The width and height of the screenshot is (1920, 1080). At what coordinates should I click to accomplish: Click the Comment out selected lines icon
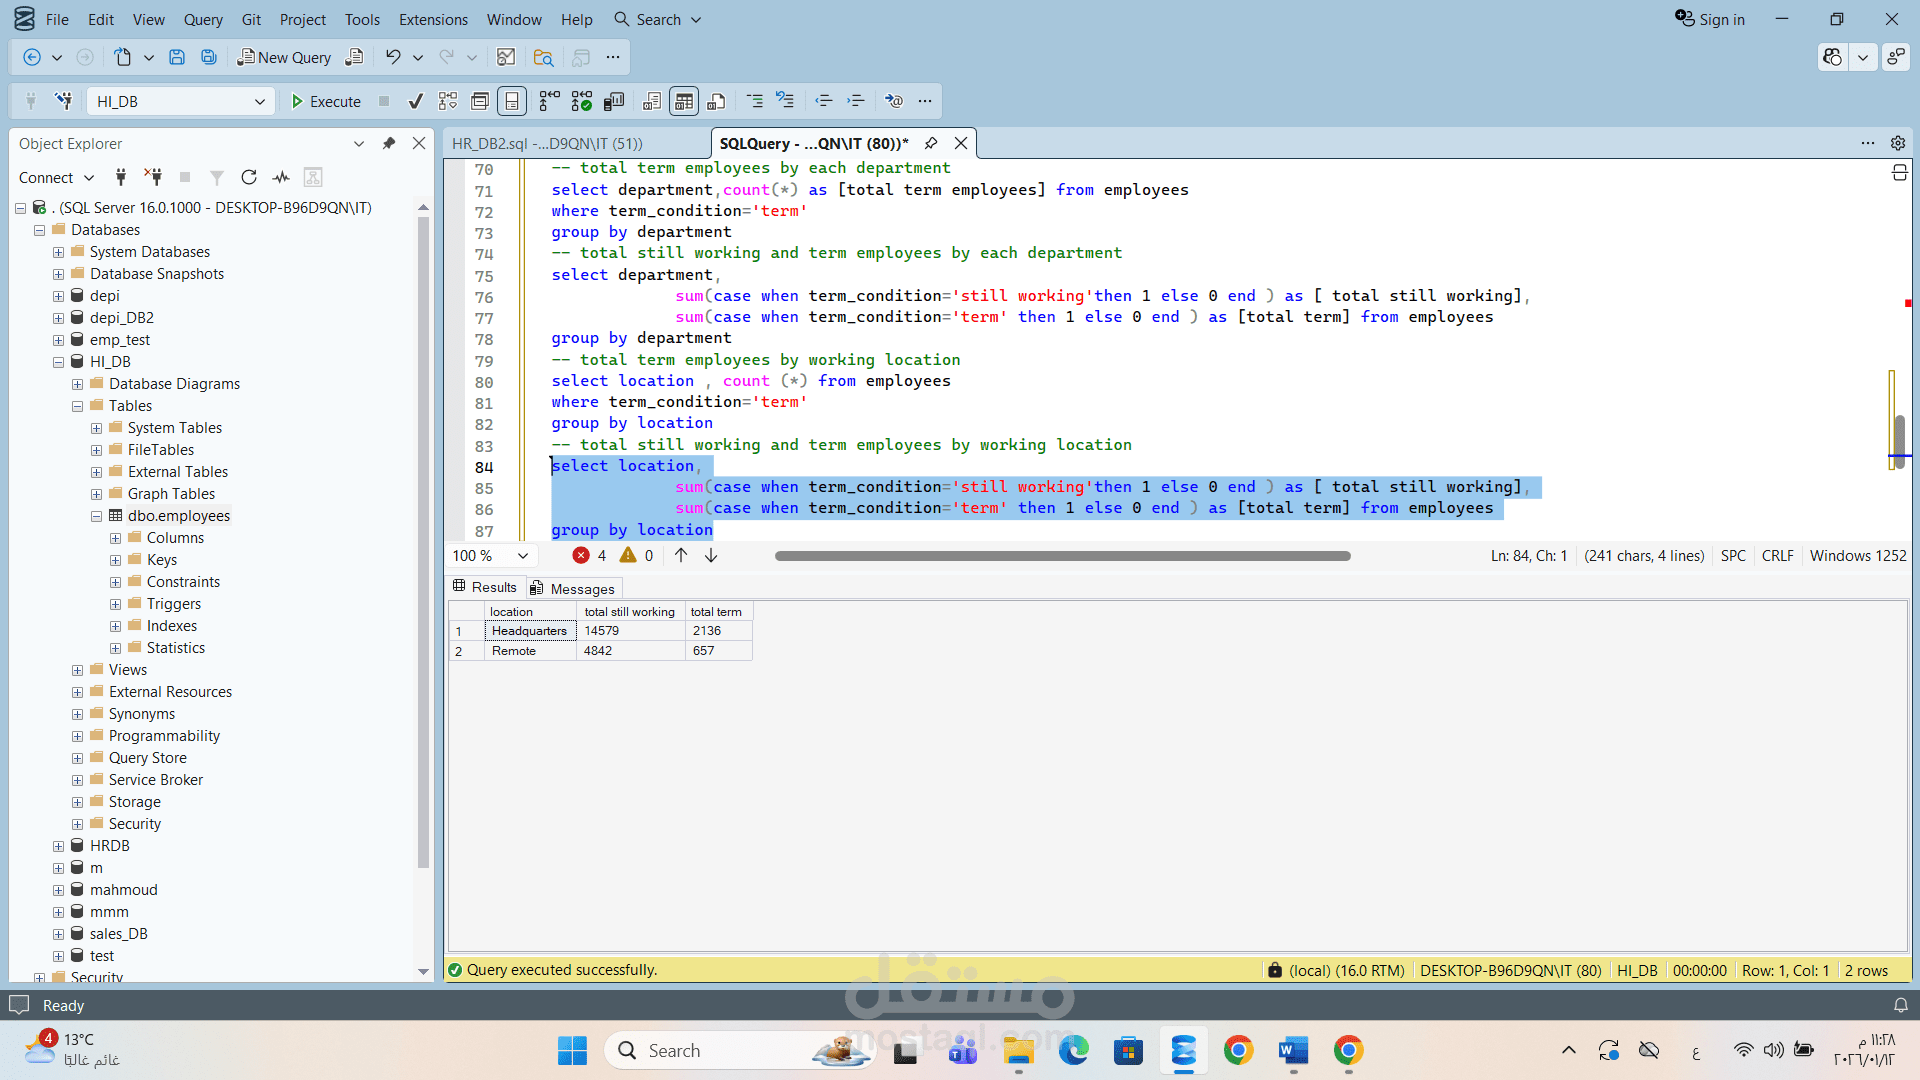pyautogui.click(x=755, y=101)
